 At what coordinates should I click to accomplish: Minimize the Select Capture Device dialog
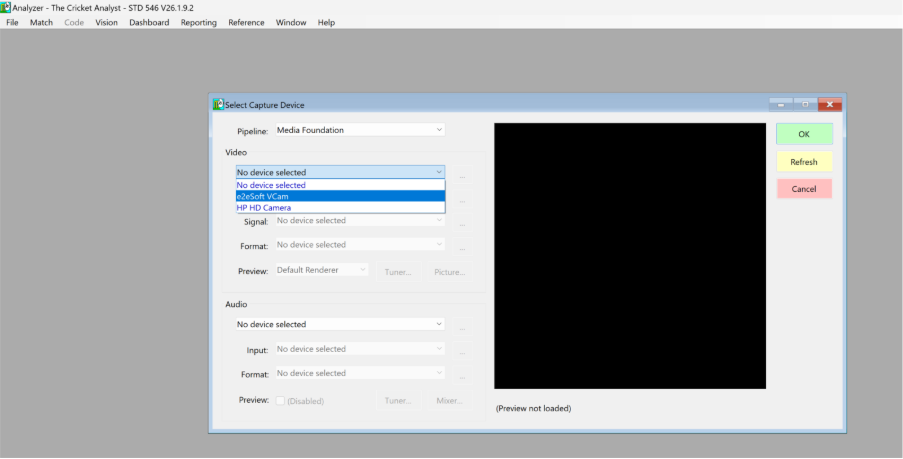point(781,105)
